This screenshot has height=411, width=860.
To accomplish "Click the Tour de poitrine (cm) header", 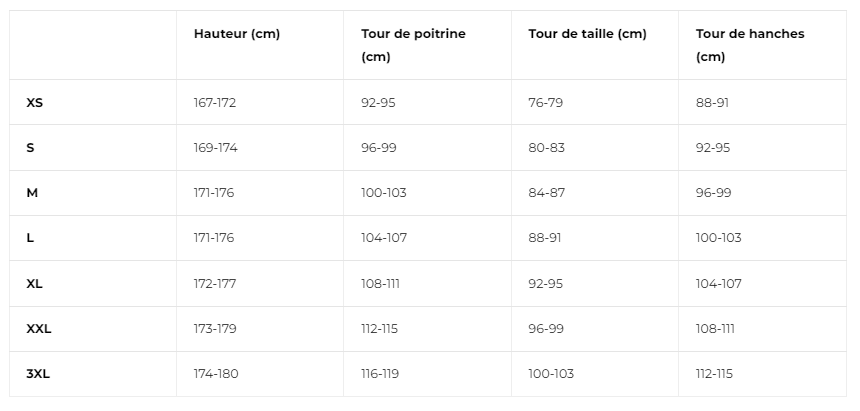I will coord(413,45).
